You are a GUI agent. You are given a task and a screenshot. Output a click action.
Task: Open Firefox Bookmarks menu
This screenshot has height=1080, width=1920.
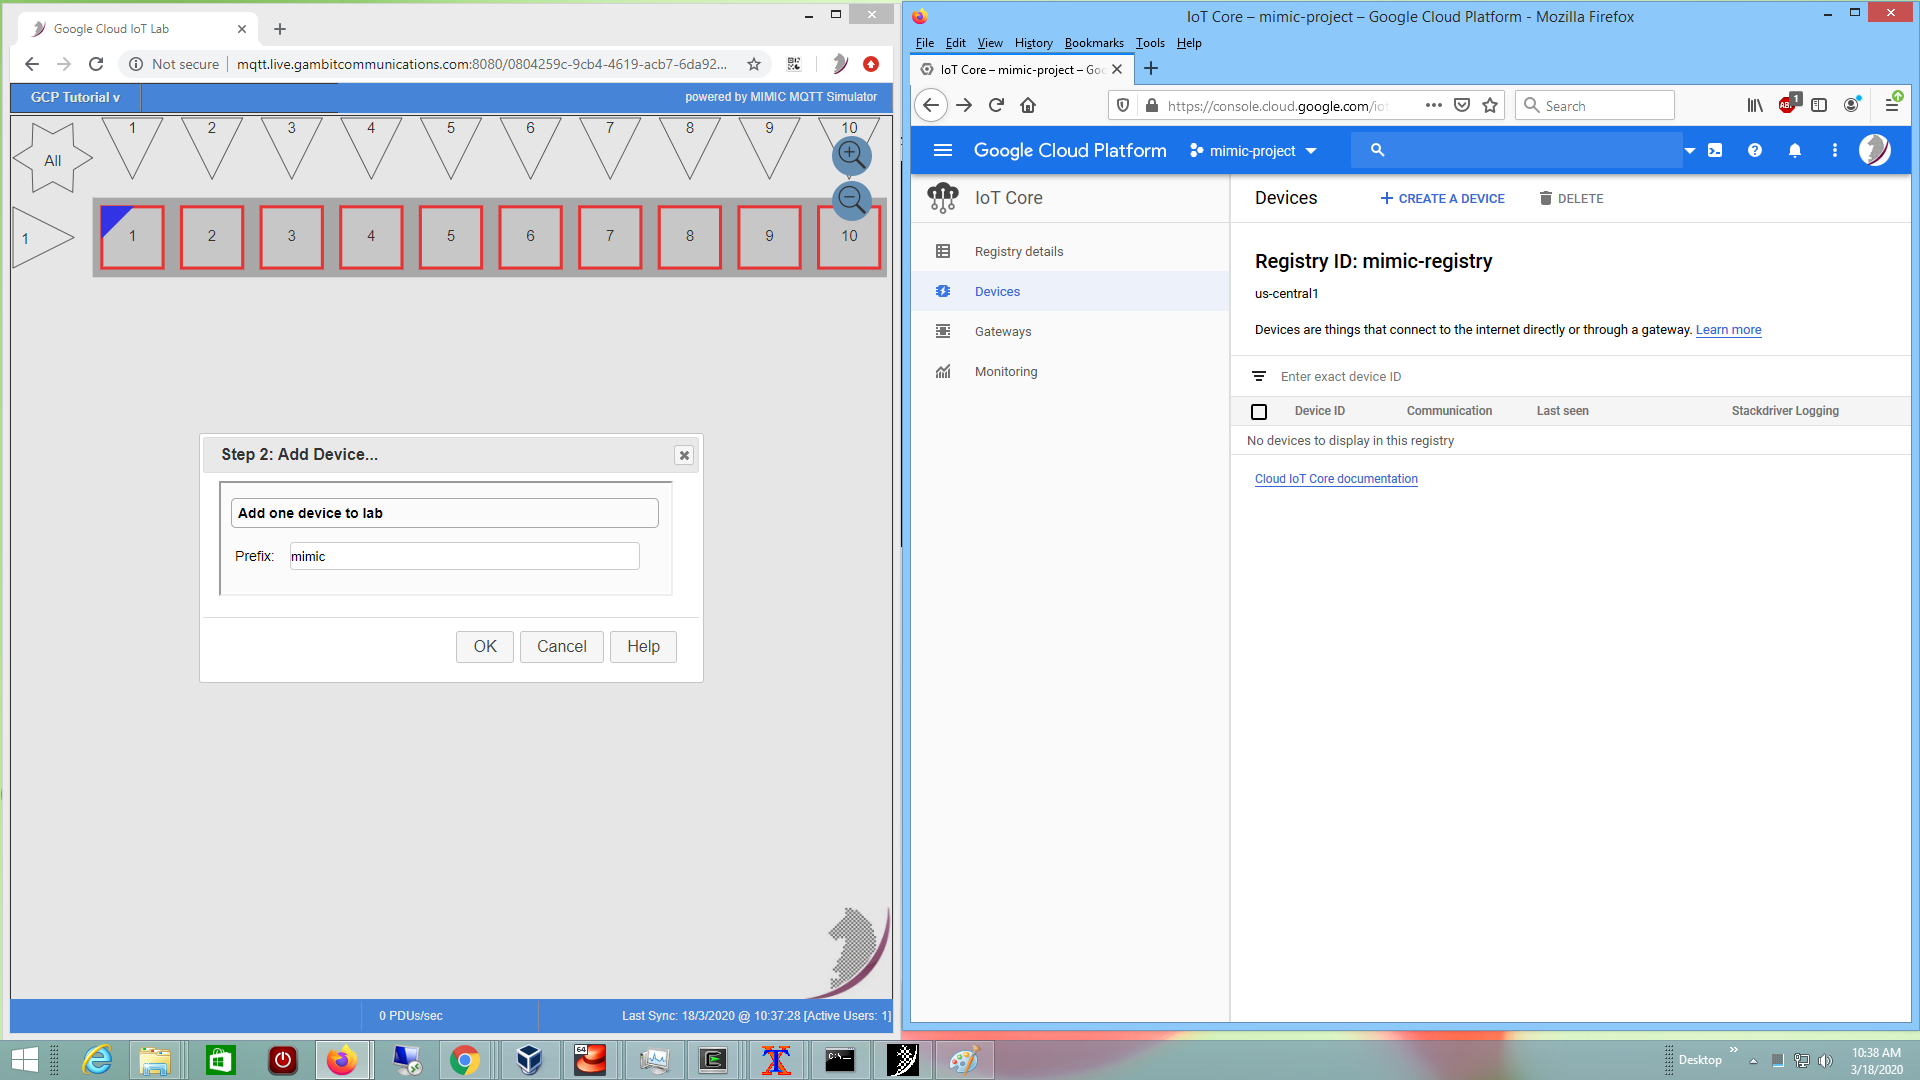click(1094, 43)
